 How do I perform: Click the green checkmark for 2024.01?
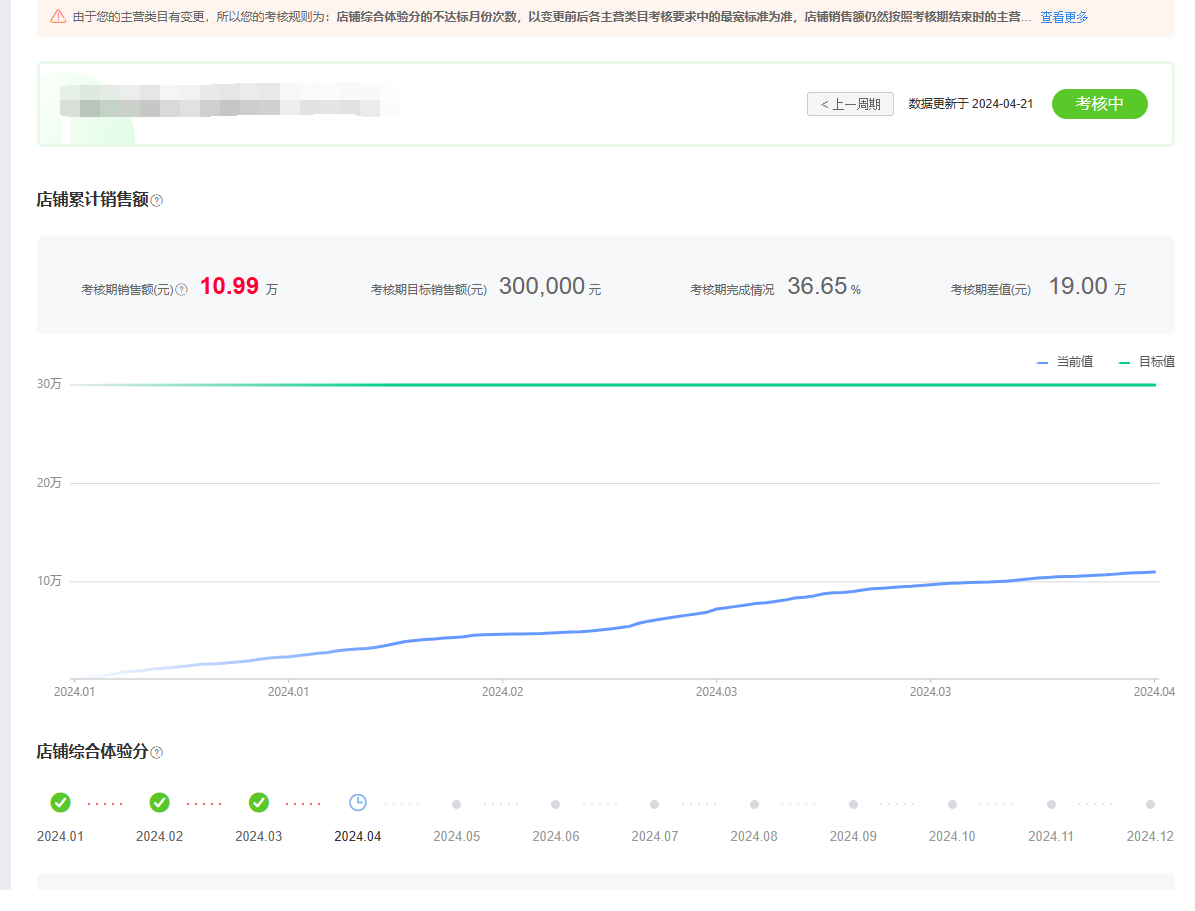[60, 803]
